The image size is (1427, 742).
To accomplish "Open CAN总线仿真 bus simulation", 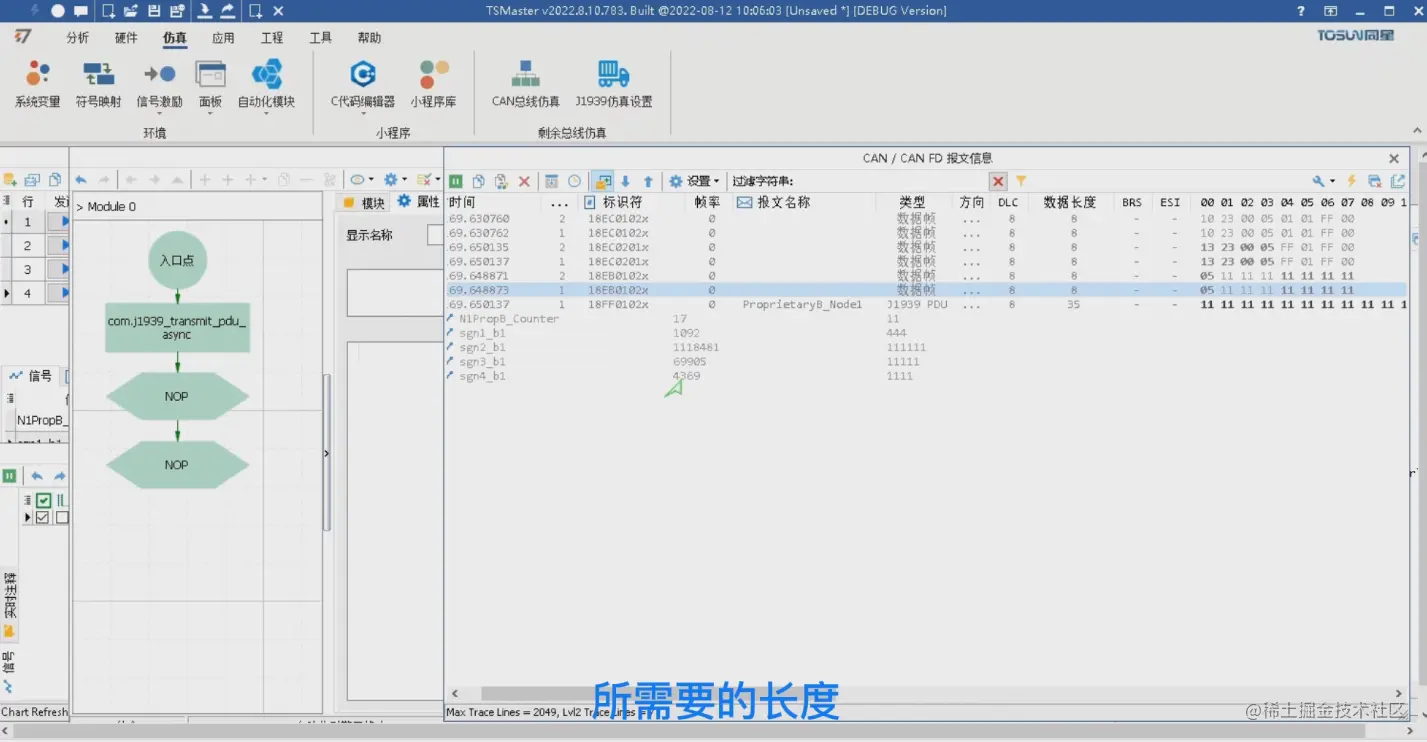I will click(525, 83).
